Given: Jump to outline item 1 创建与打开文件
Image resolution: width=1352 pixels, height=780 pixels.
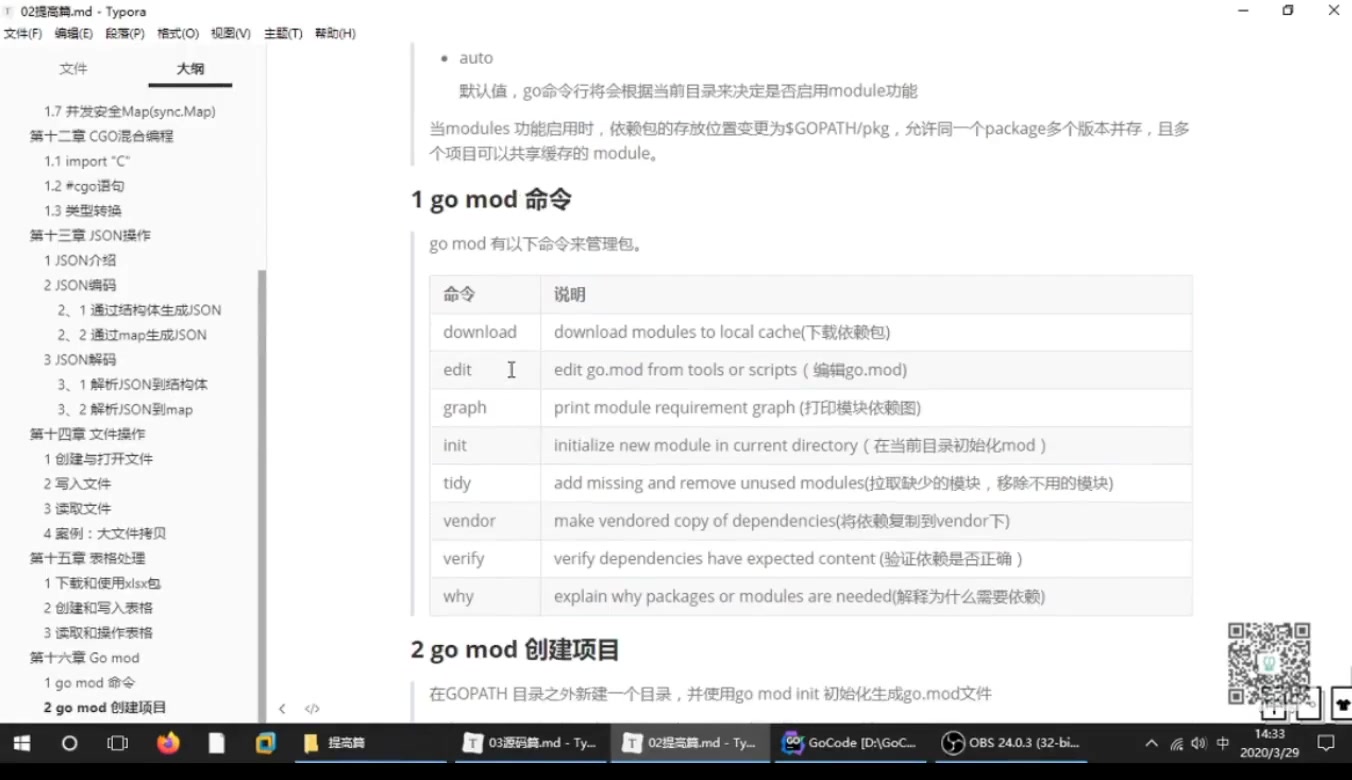Looking at the screenshot, I should click(x=98, y=459).
